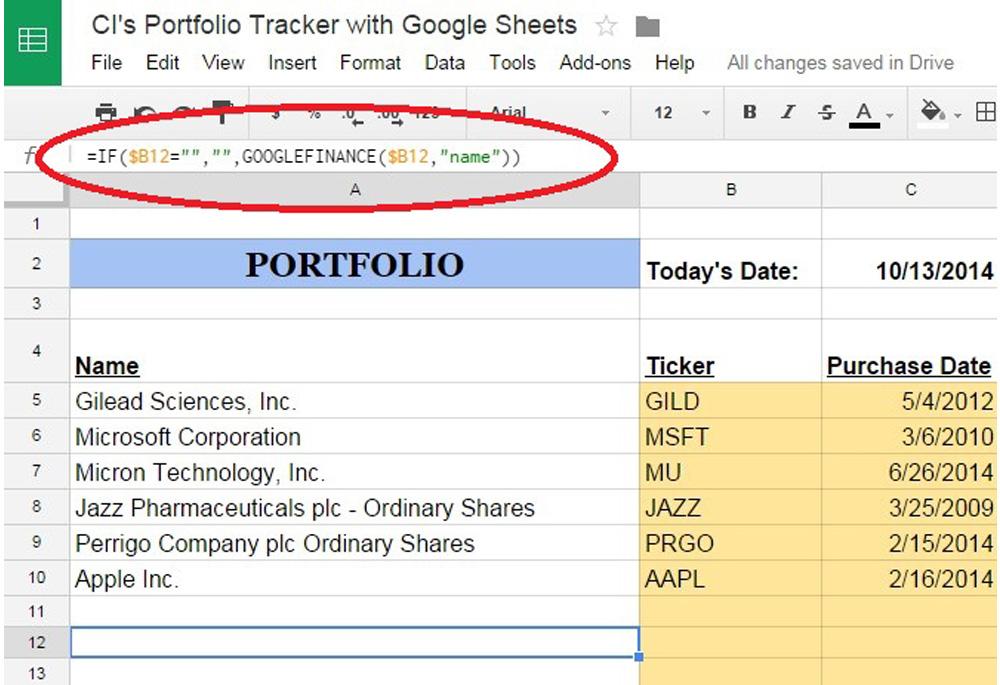Select row 12 header
Viewport: 1000px width, 685px height.
coord(36,642)
